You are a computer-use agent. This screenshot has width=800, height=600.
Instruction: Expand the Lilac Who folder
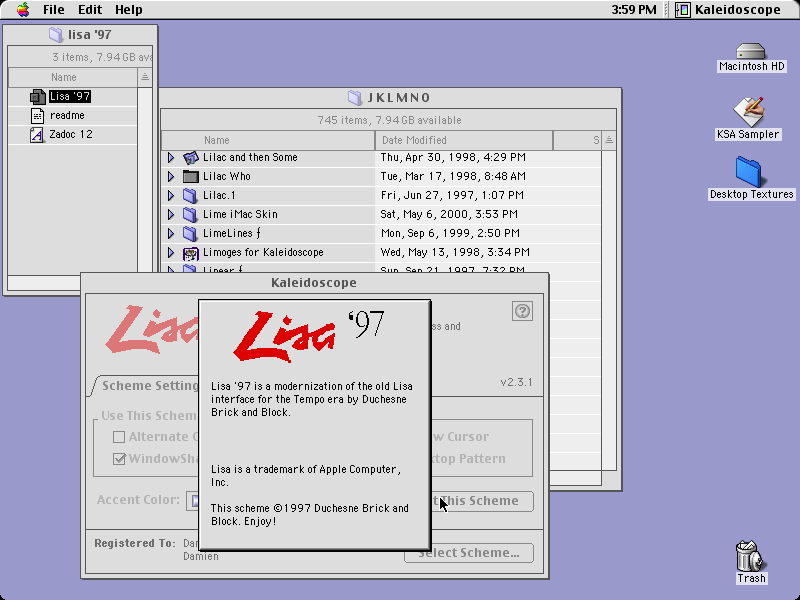pyautogui.click(x=171, y=177)
